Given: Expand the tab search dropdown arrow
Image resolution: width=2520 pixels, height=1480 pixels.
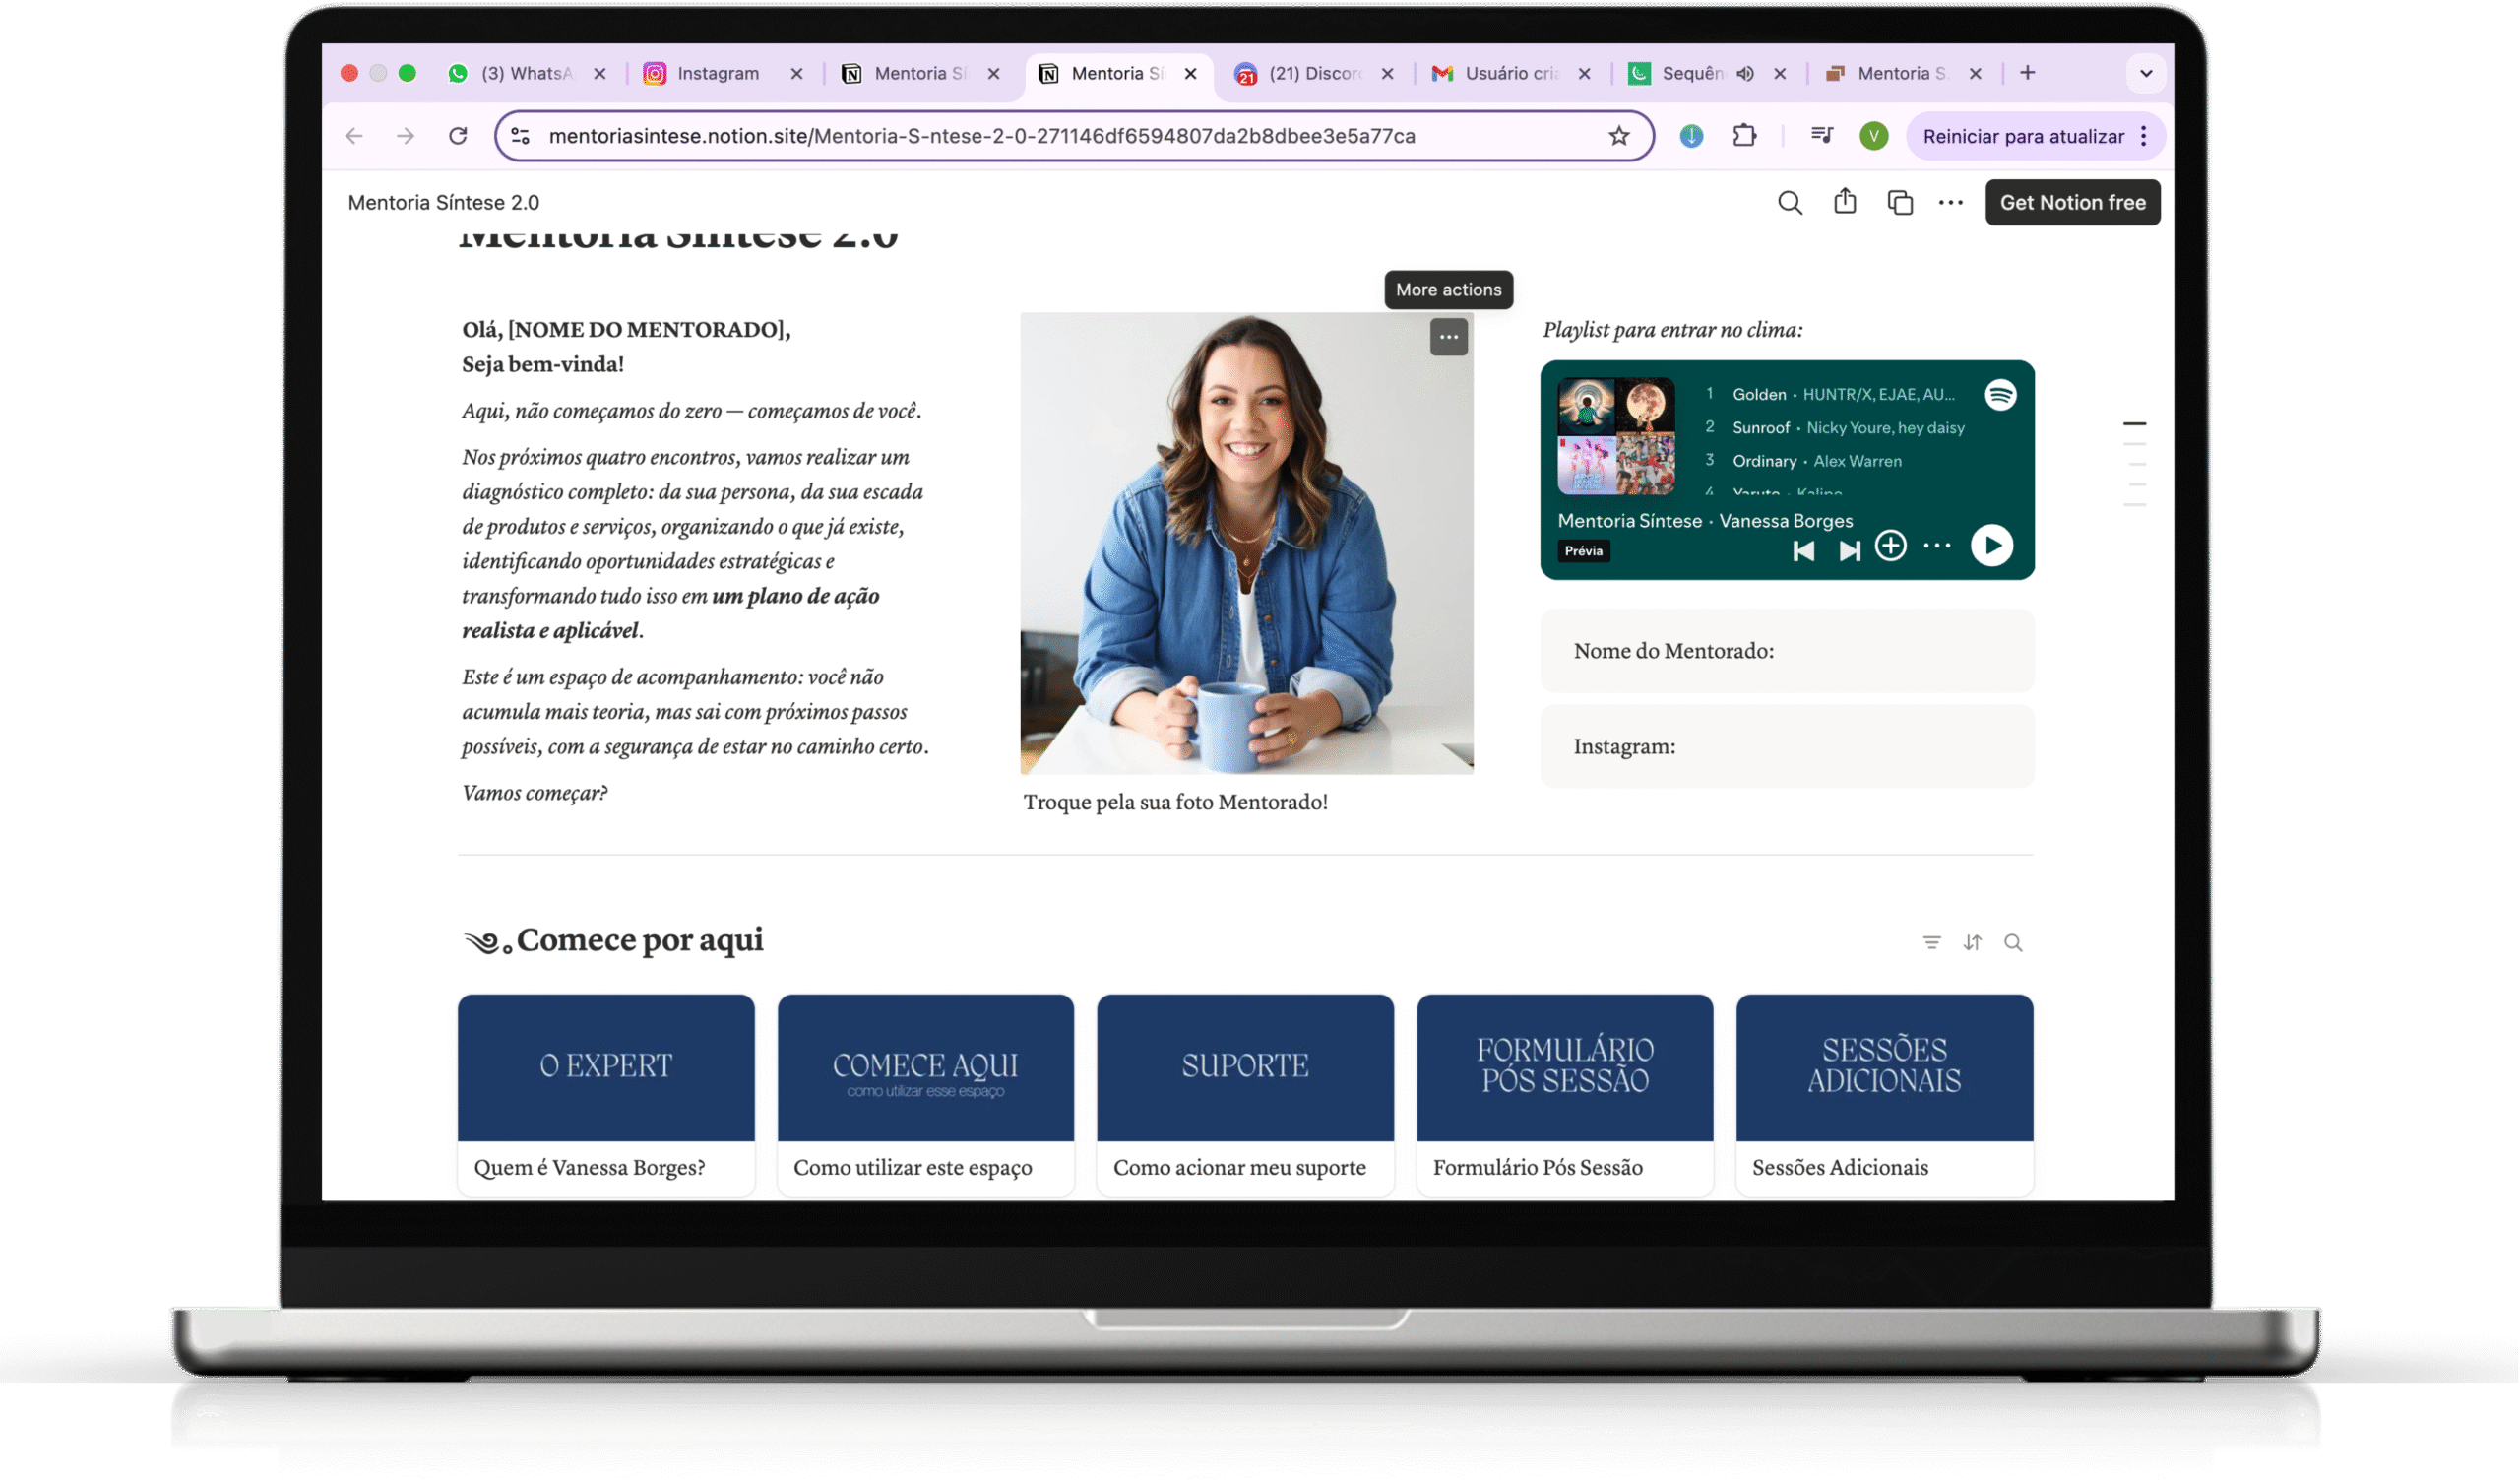Looking at the screenshot, I should (2145, 73).
